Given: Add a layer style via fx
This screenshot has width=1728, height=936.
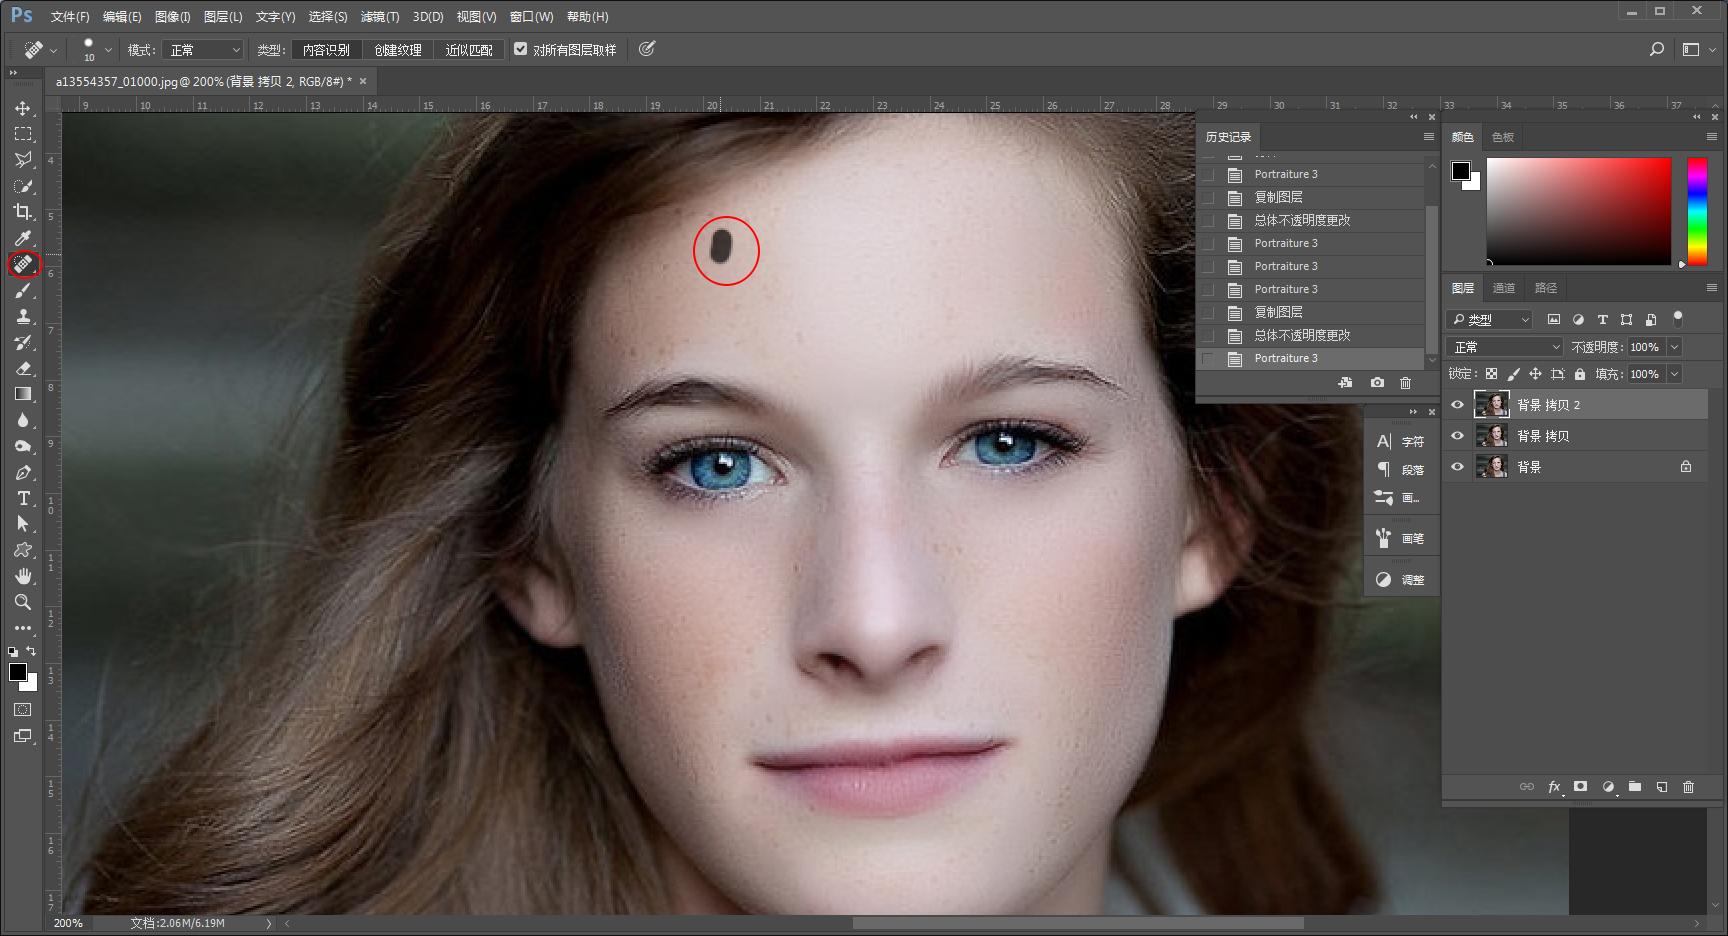Looking at the screenshot, I should [x=1555, y=787].
